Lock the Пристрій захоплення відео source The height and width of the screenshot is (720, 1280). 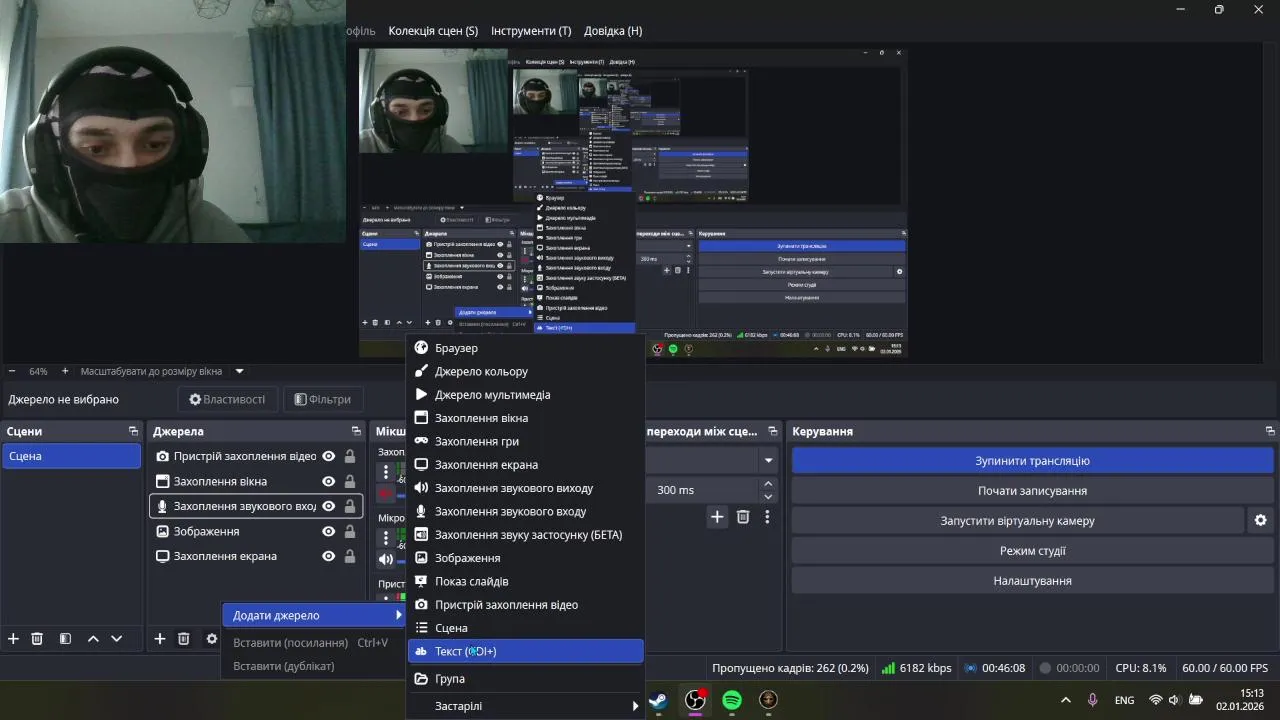[350, 456]
